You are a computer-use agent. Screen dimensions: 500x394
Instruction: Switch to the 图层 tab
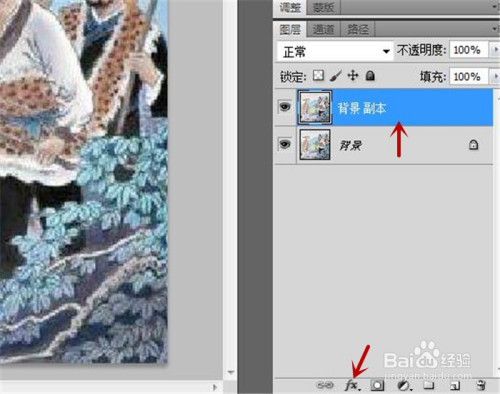click(x=290, y=29)
